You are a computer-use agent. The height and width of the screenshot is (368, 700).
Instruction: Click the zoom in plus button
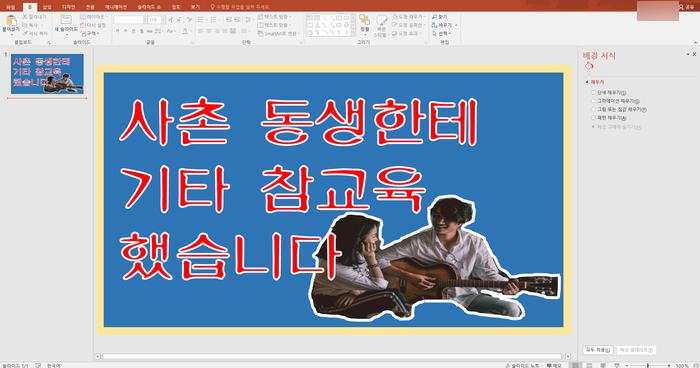tap(668, 365)
